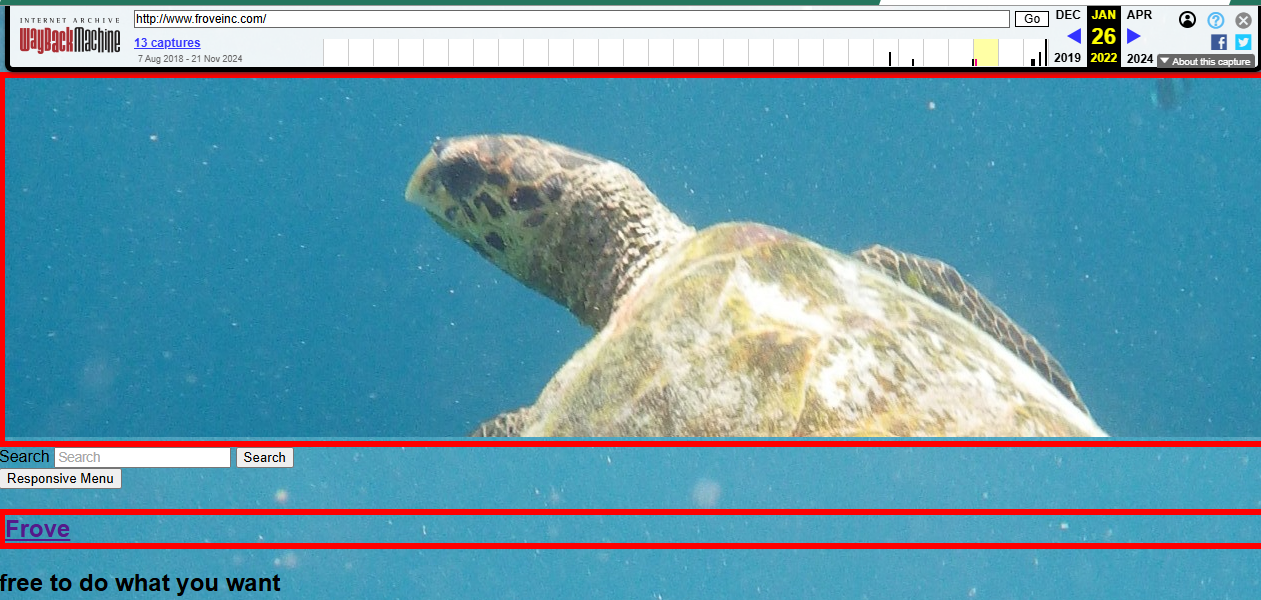Click the Go button

tap(1031, 19)
